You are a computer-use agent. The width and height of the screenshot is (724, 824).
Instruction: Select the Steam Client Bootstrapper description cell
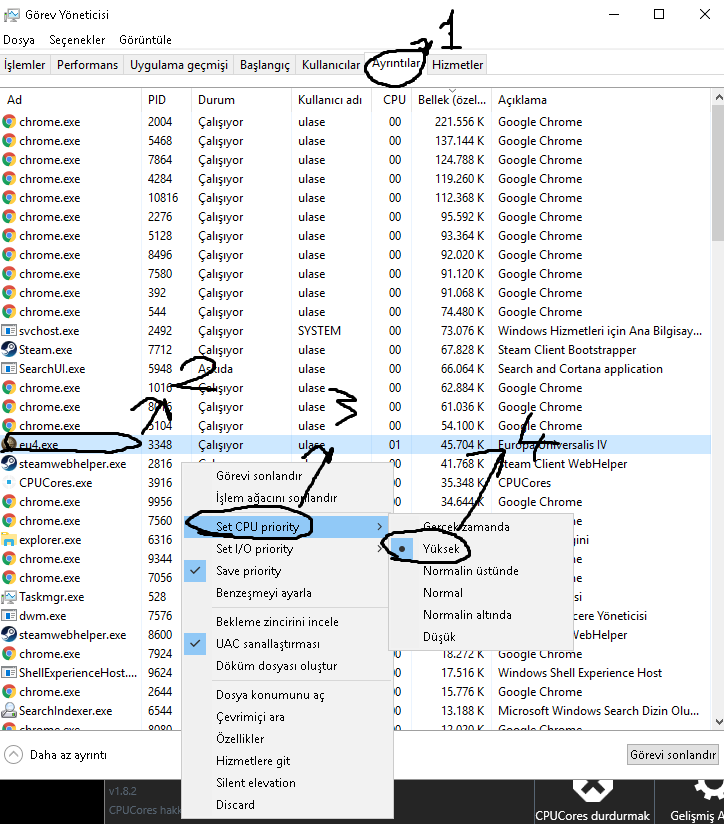(567, 349)
